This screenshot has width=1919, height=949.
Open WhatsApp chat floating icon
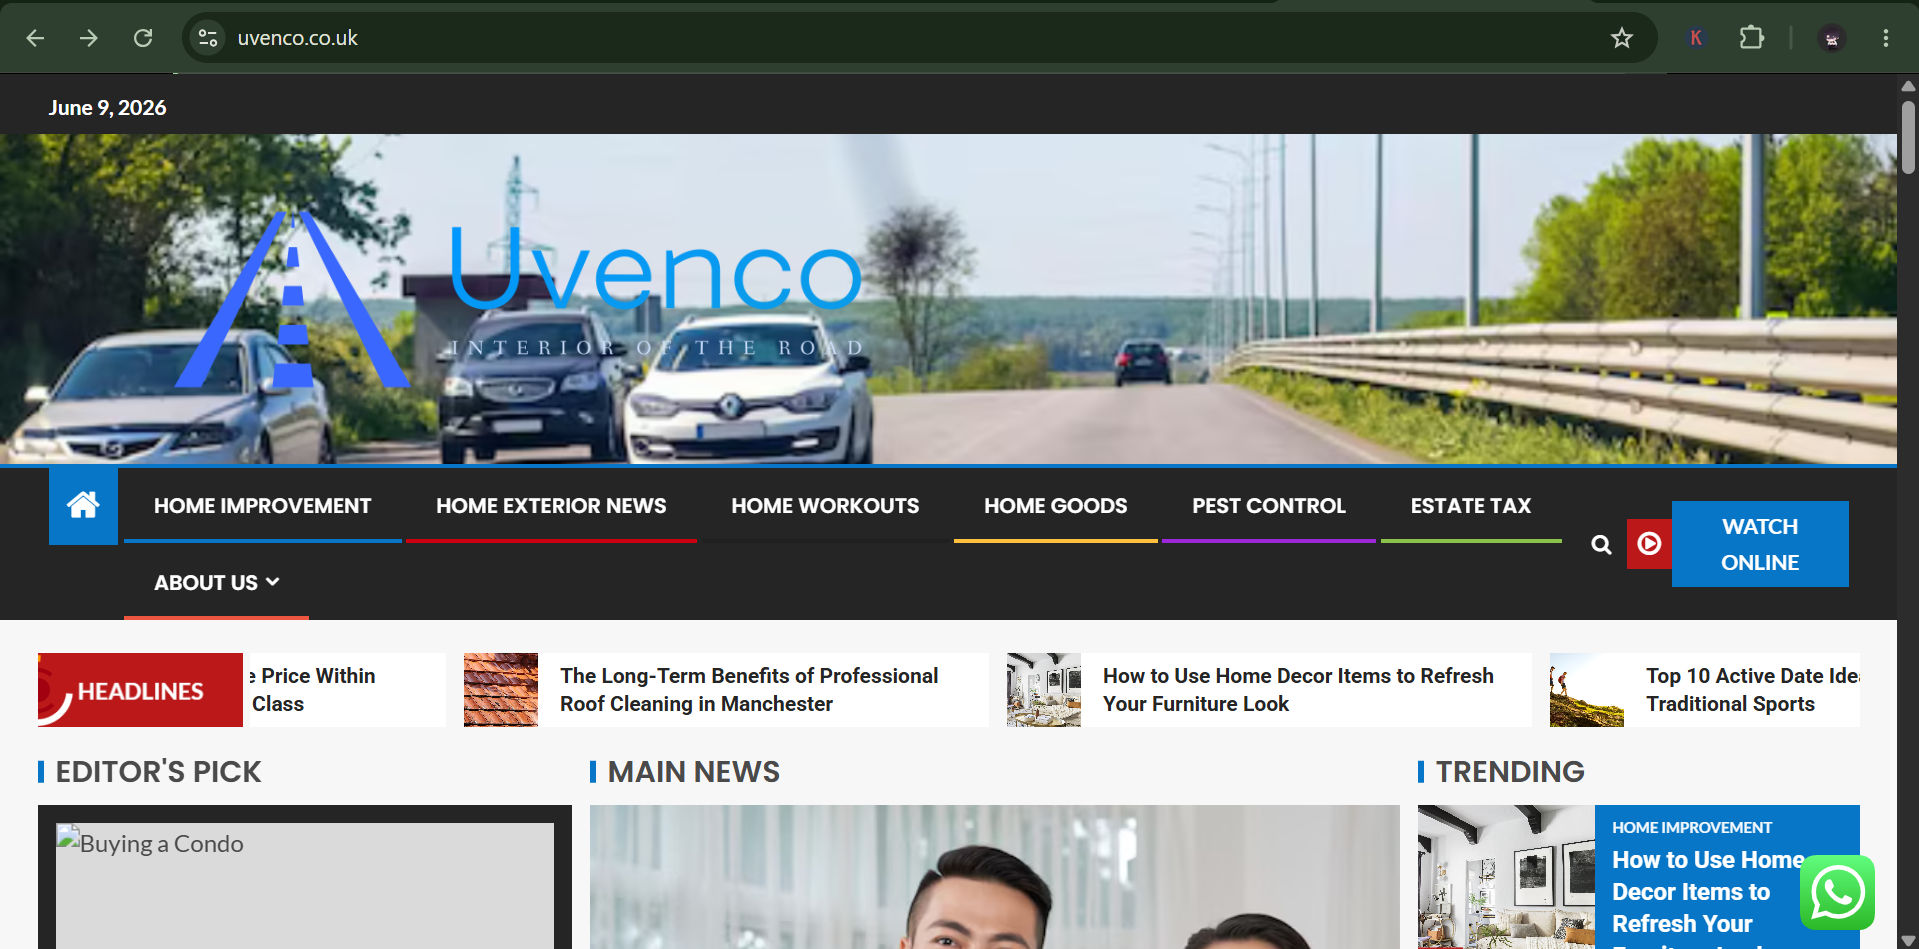coord(1837,892)
